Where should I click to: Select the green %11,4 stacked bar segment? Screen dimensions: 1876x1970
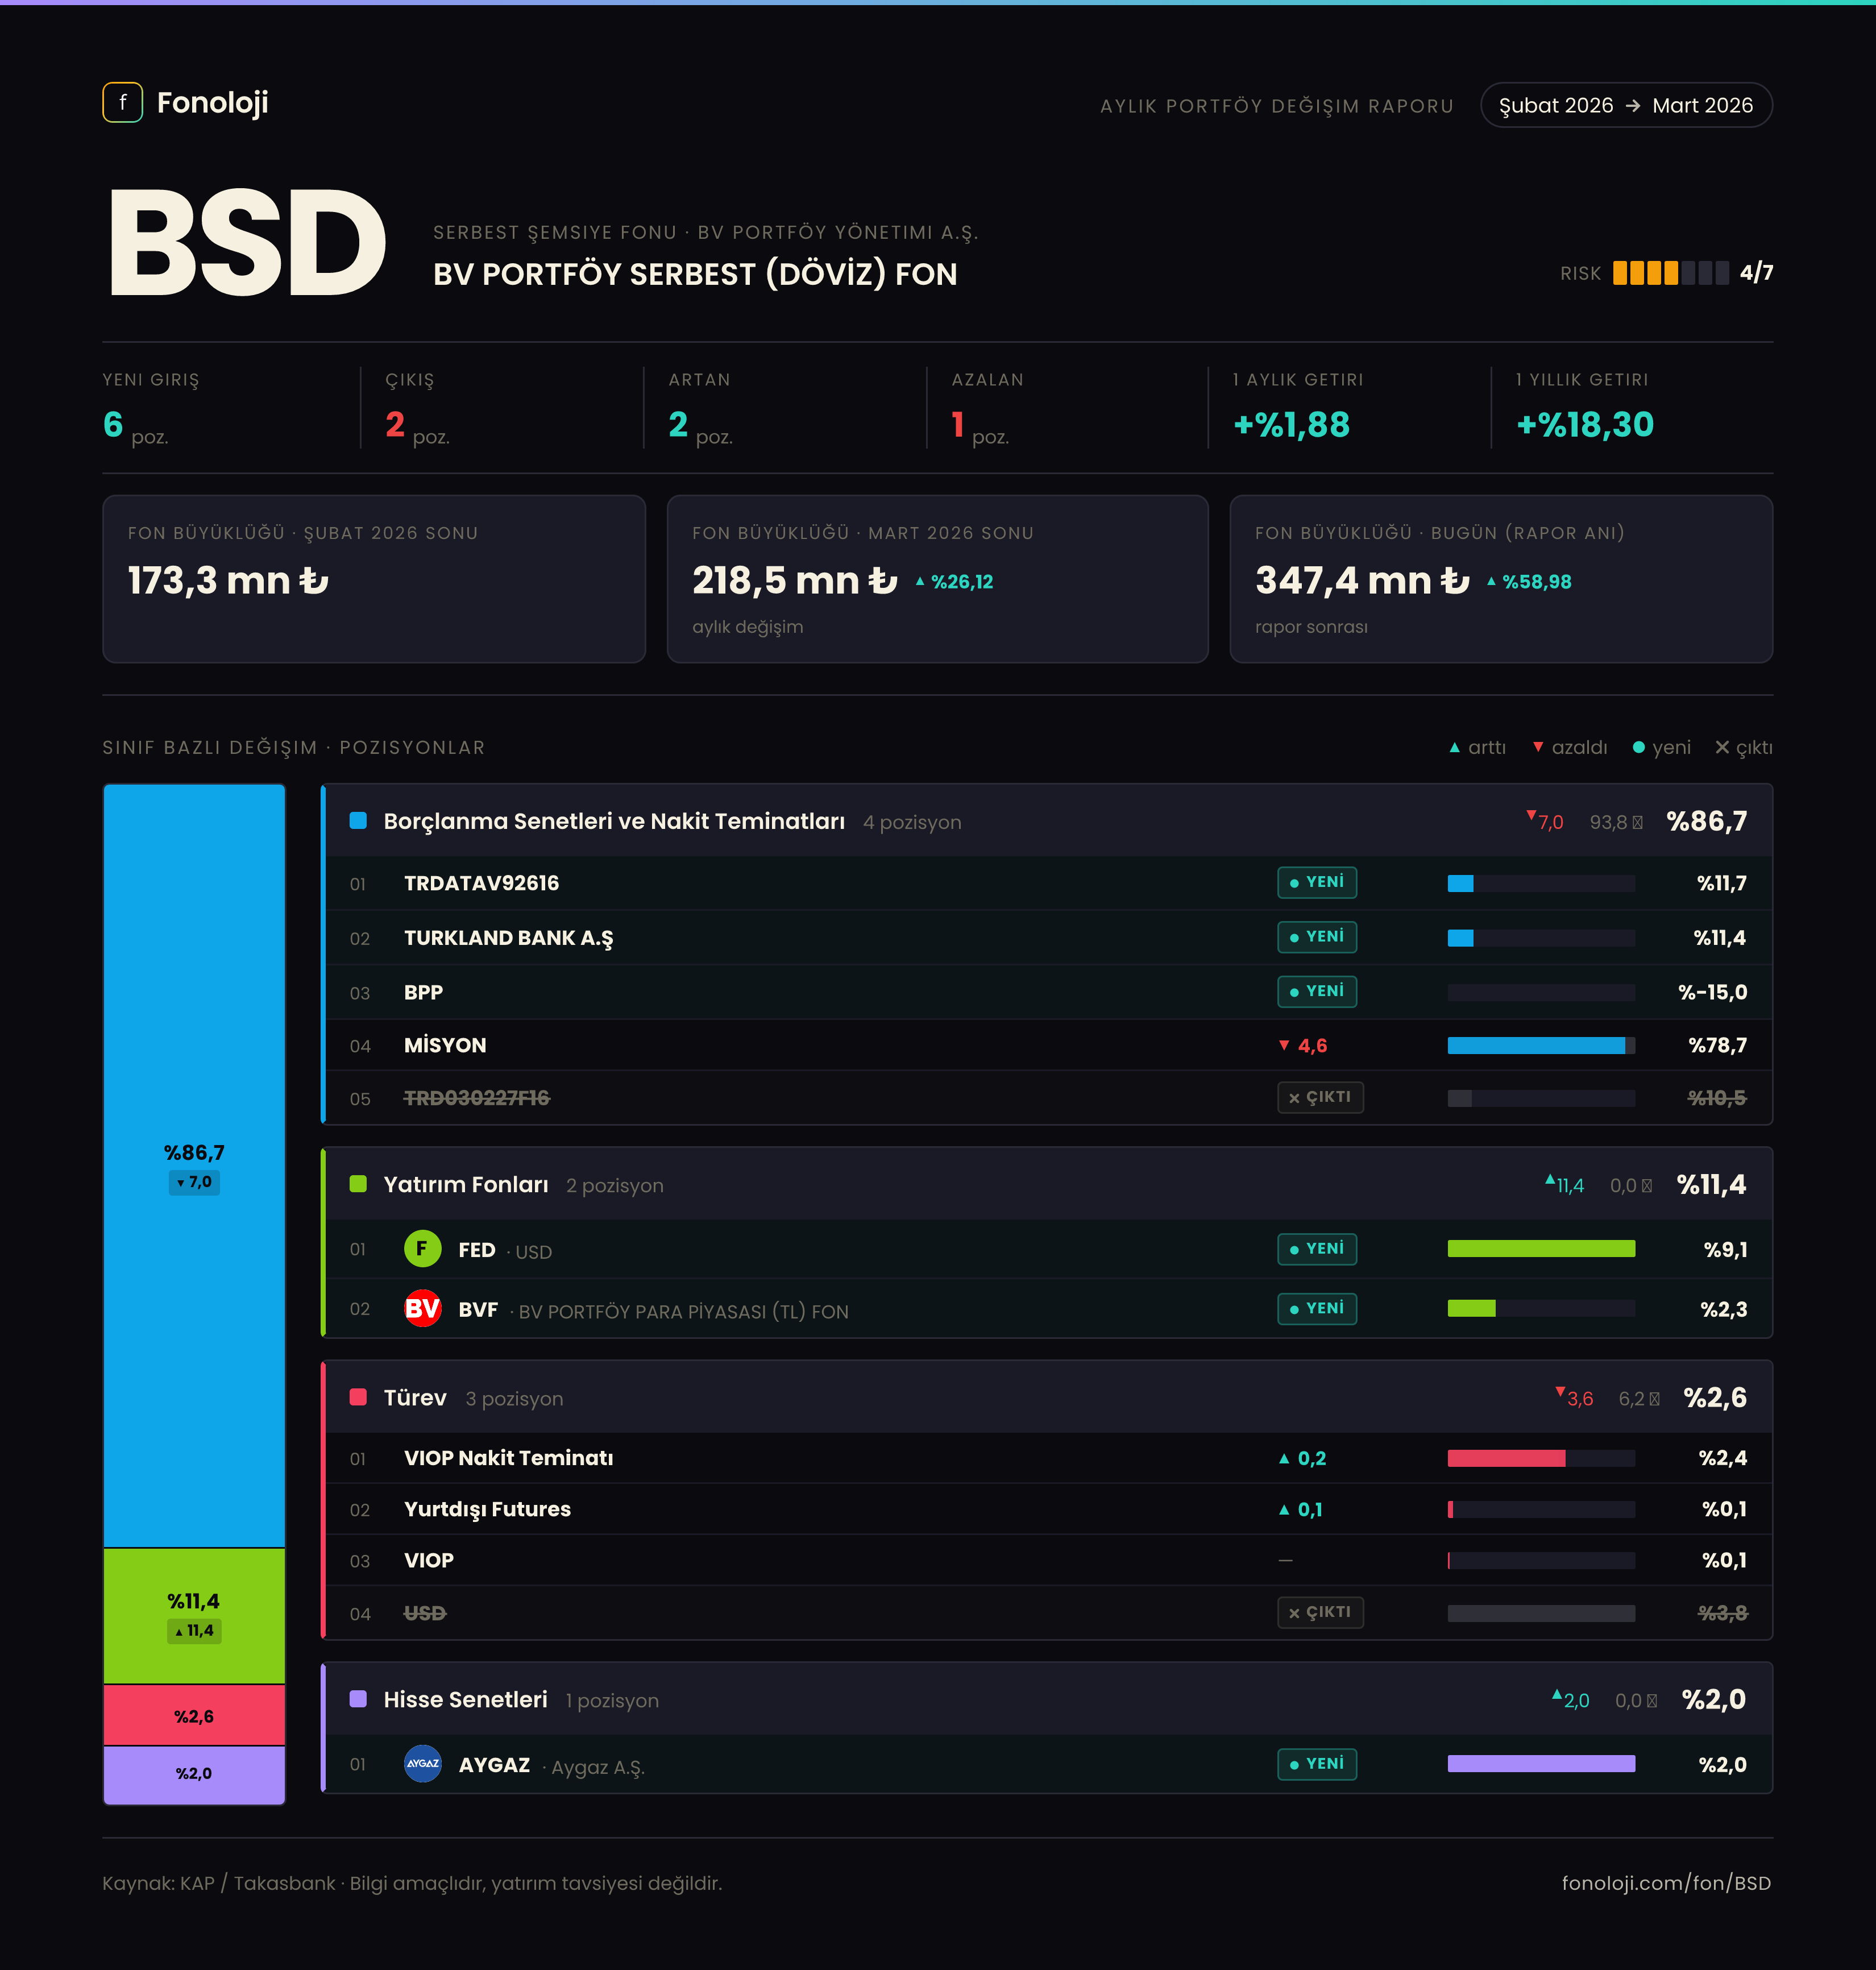(x=194, y=1616)
